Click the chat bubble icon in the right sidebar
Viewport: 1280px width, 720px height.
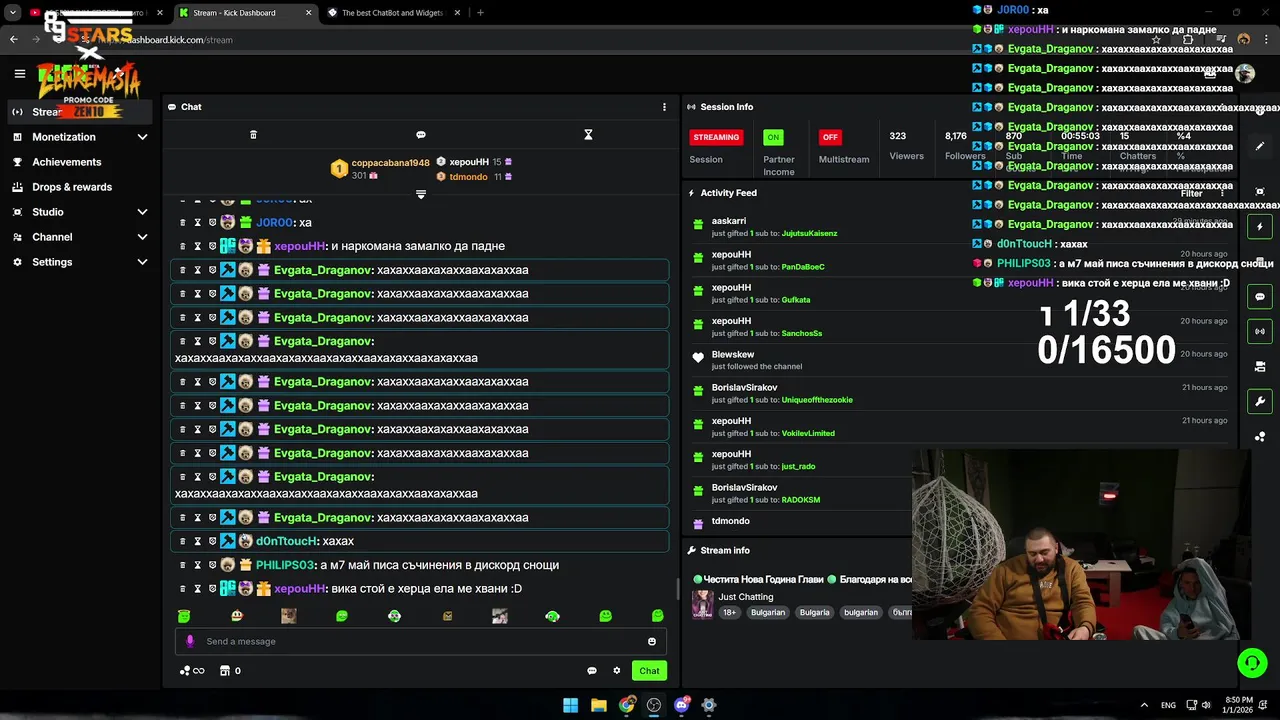1260,297
